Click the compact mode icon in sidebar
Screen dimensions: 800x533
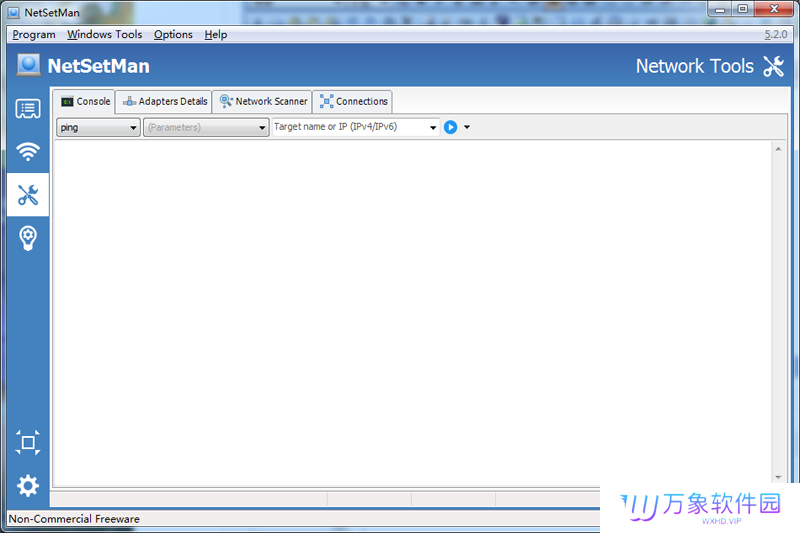click(x=28, y=442)
